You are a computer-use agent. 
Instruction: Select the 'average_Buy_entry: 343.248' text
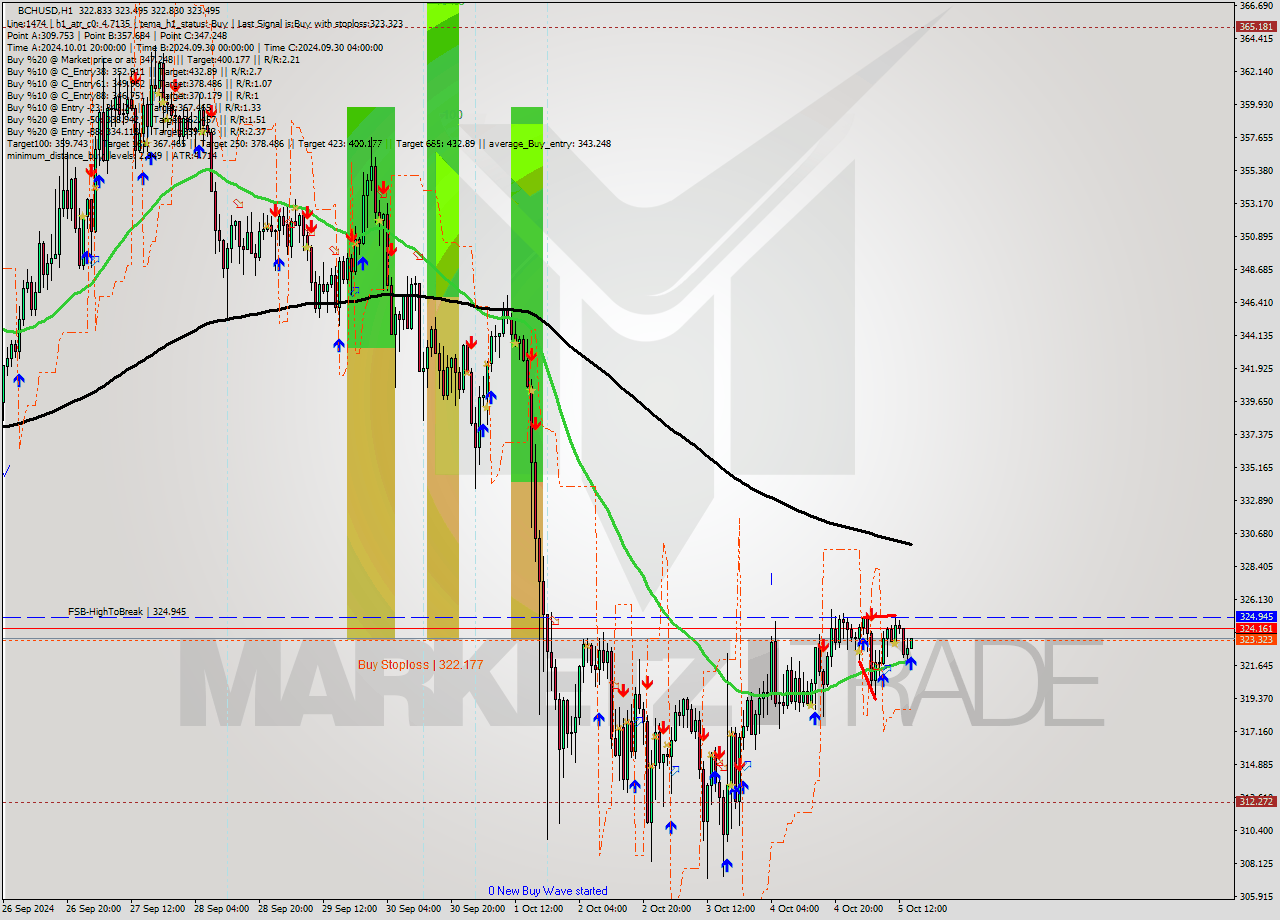click(x=549, y=143)
